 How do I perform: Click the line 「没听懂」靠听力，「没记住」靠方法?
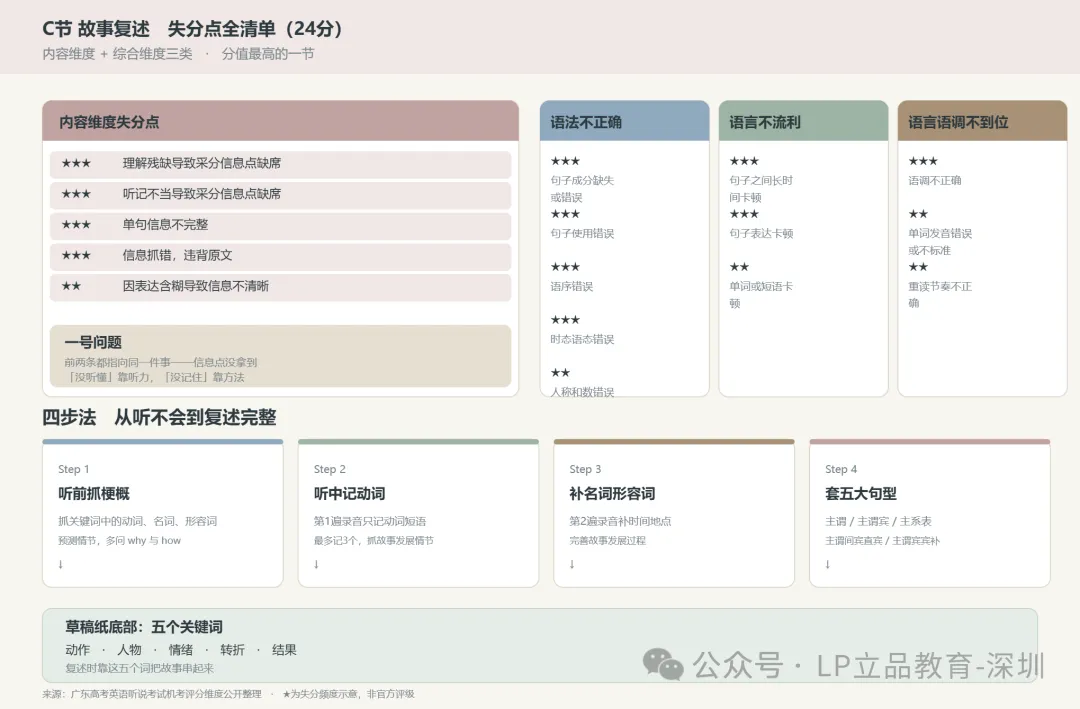(154, 378)
